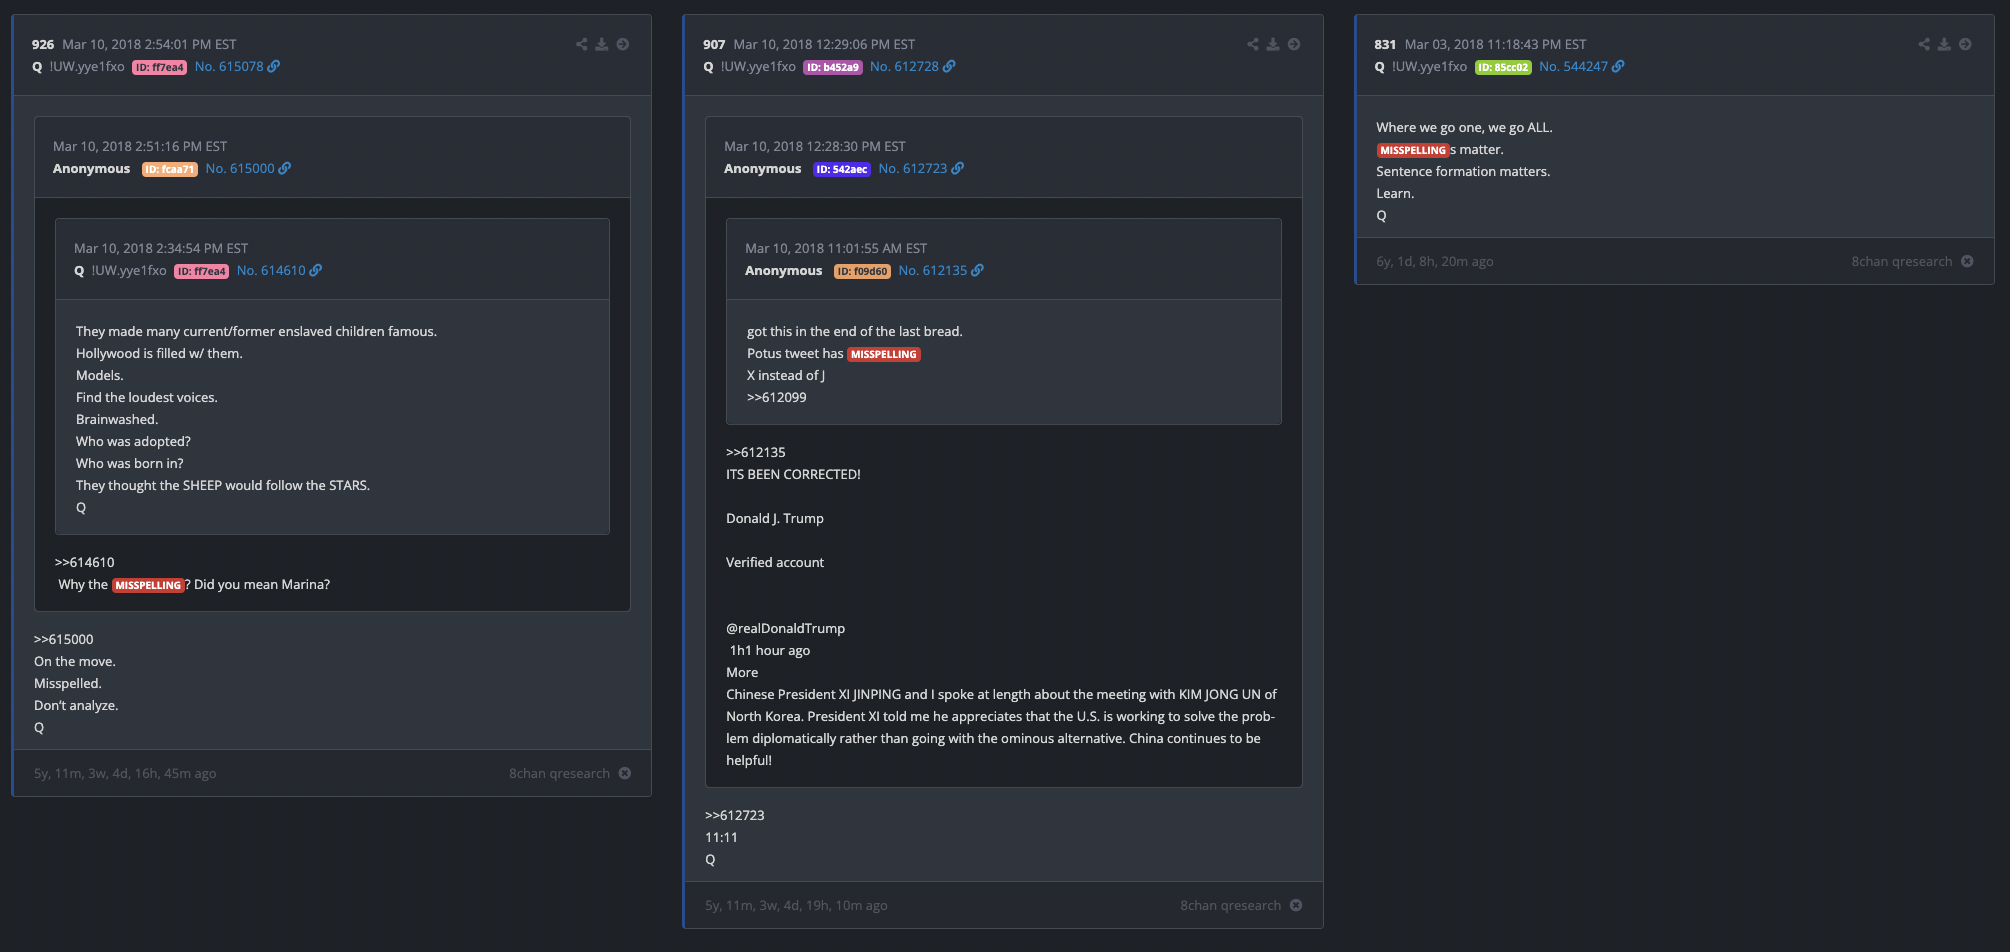The height and width of the screenshot is (952, 2010).
Task: Click 'Sentence formation matters.' line
Action: pyautogui.click(x=1463, y=171)
